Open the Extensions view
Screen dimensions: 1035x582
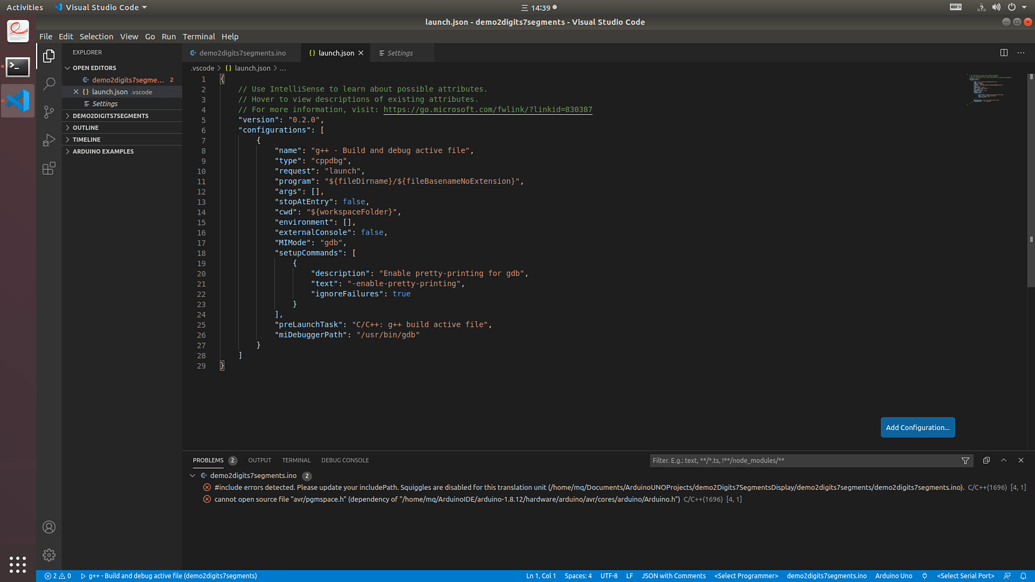click(49, 169)
